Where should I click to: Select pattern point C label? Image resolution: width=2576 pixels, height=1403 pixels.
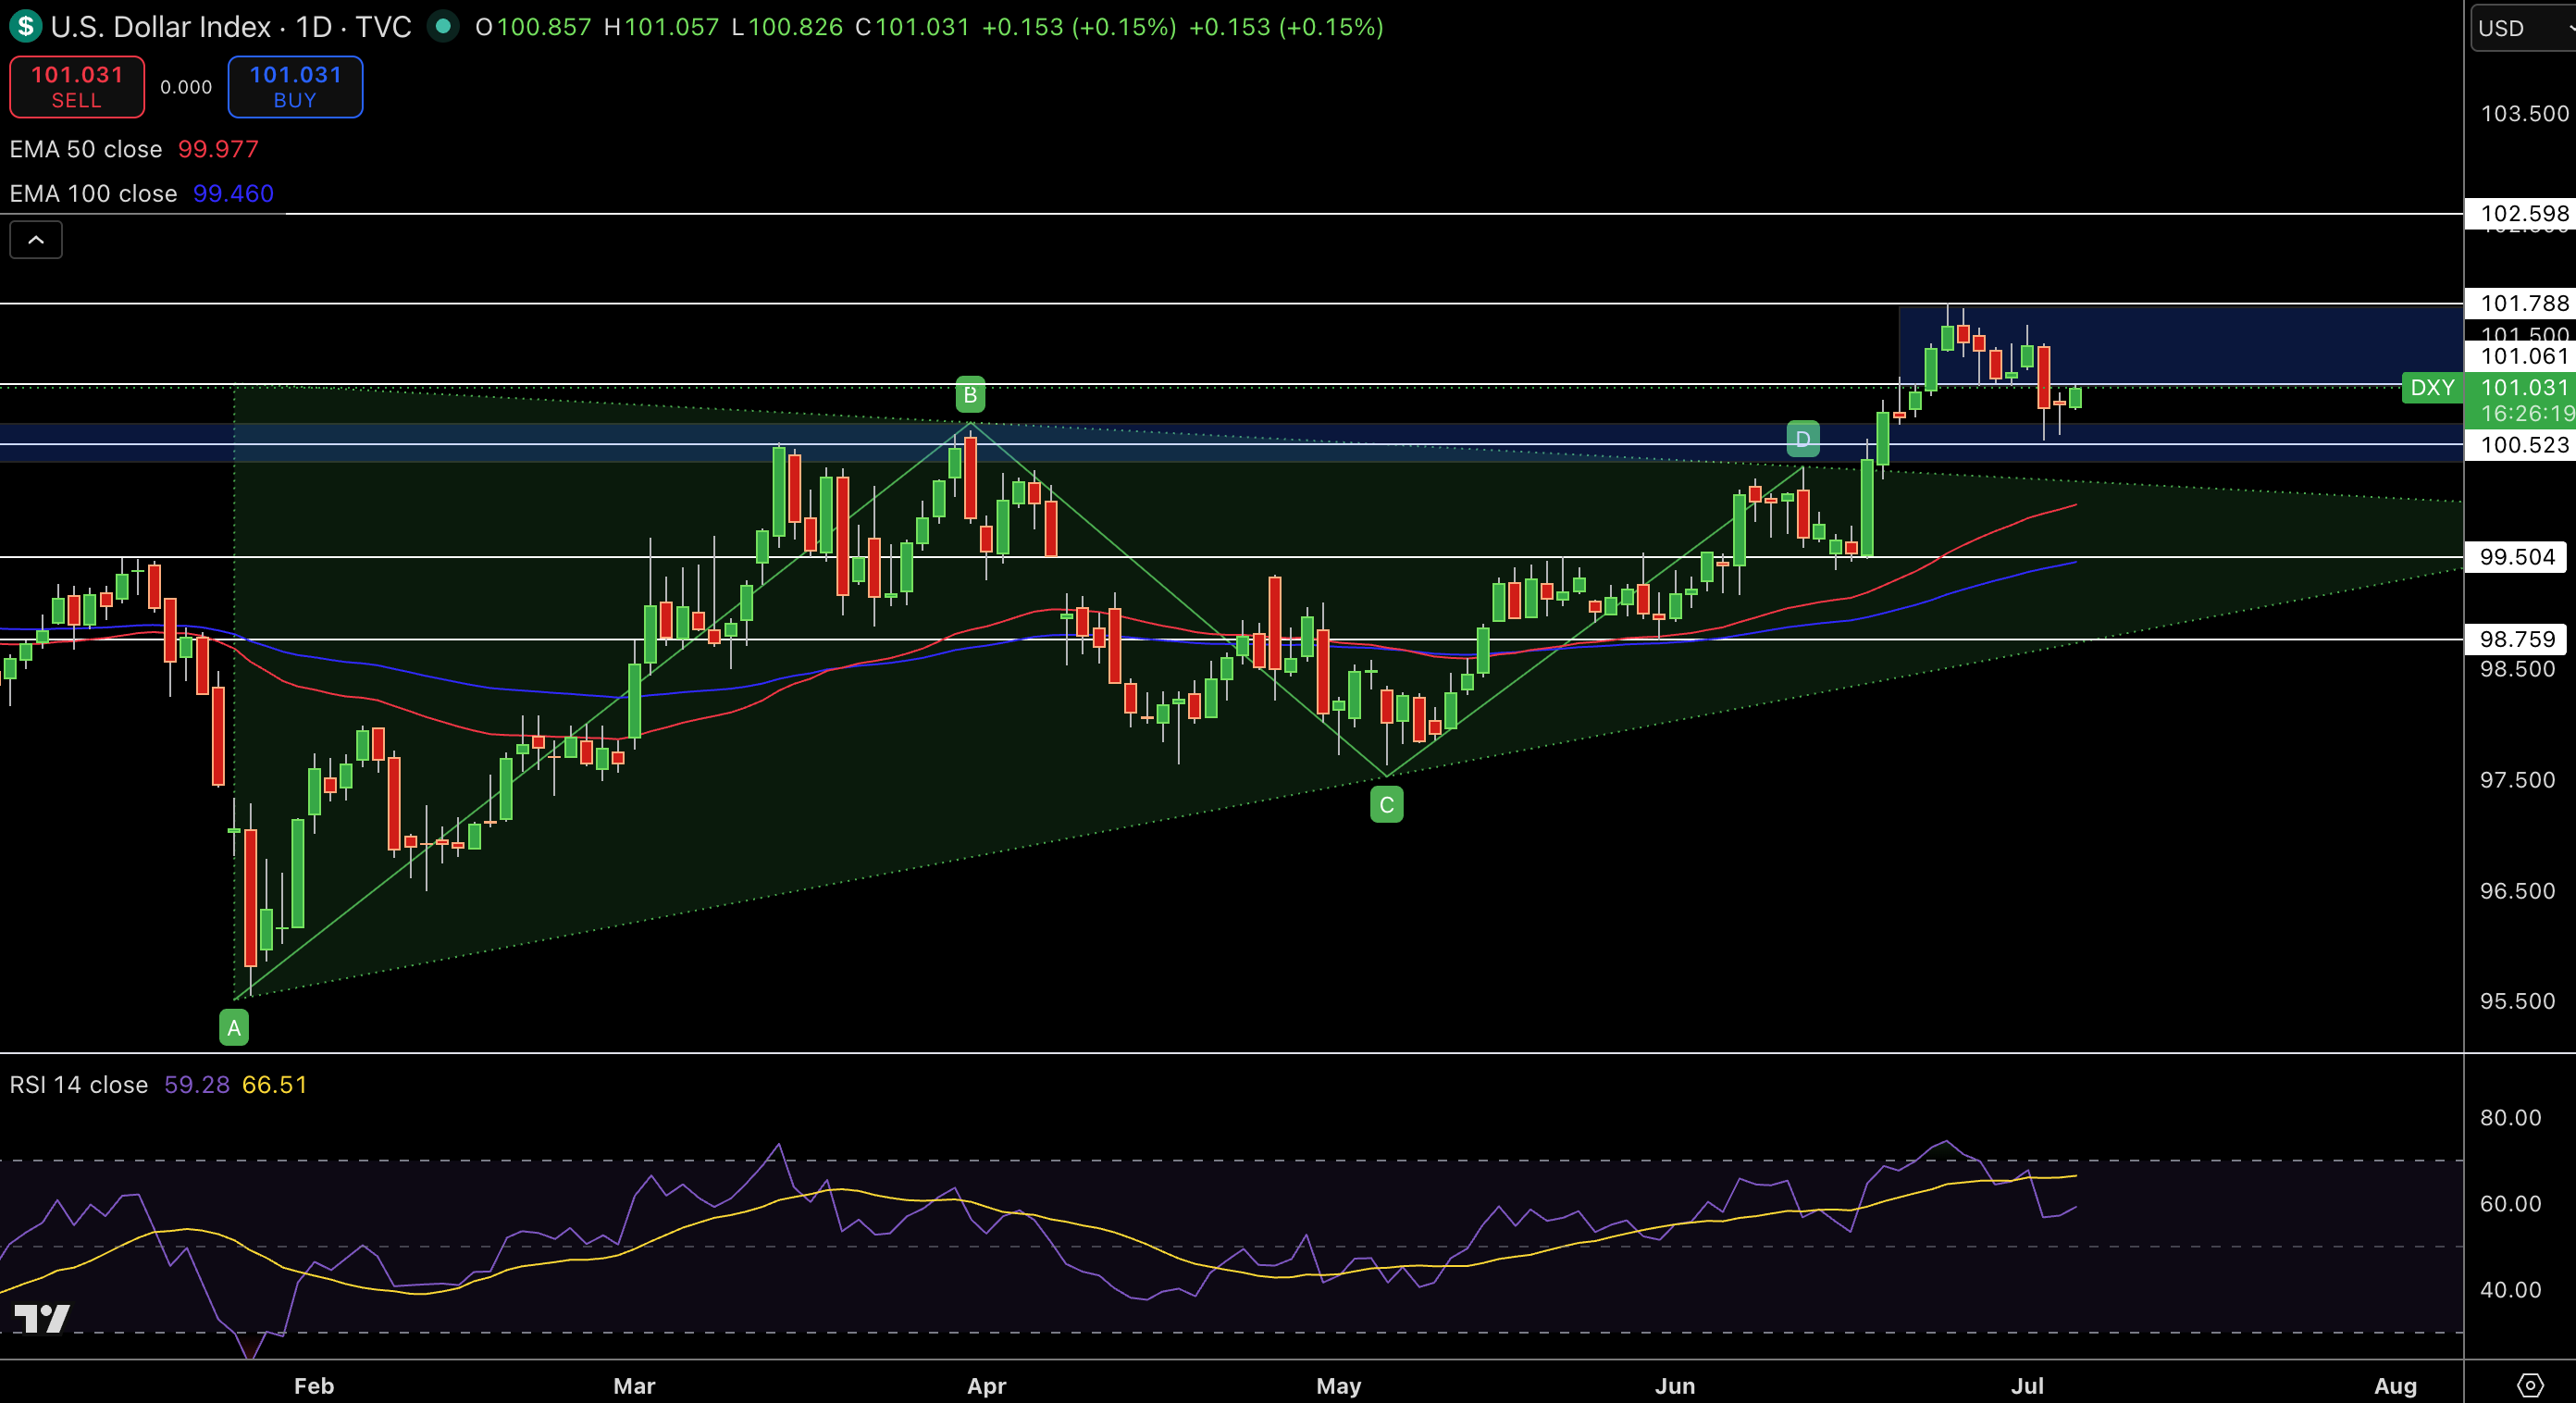[1386, 804]
